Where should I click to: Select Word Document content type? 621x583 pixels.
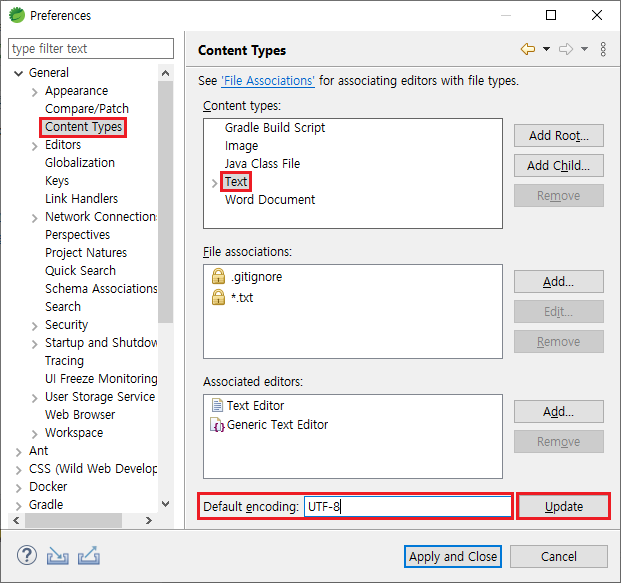coord(270,200)
